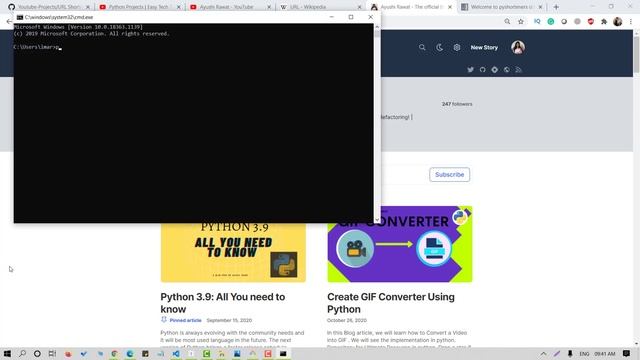Open a new browser tab with plus
This screenshot has height=360, width=640.
coord(556,7)
